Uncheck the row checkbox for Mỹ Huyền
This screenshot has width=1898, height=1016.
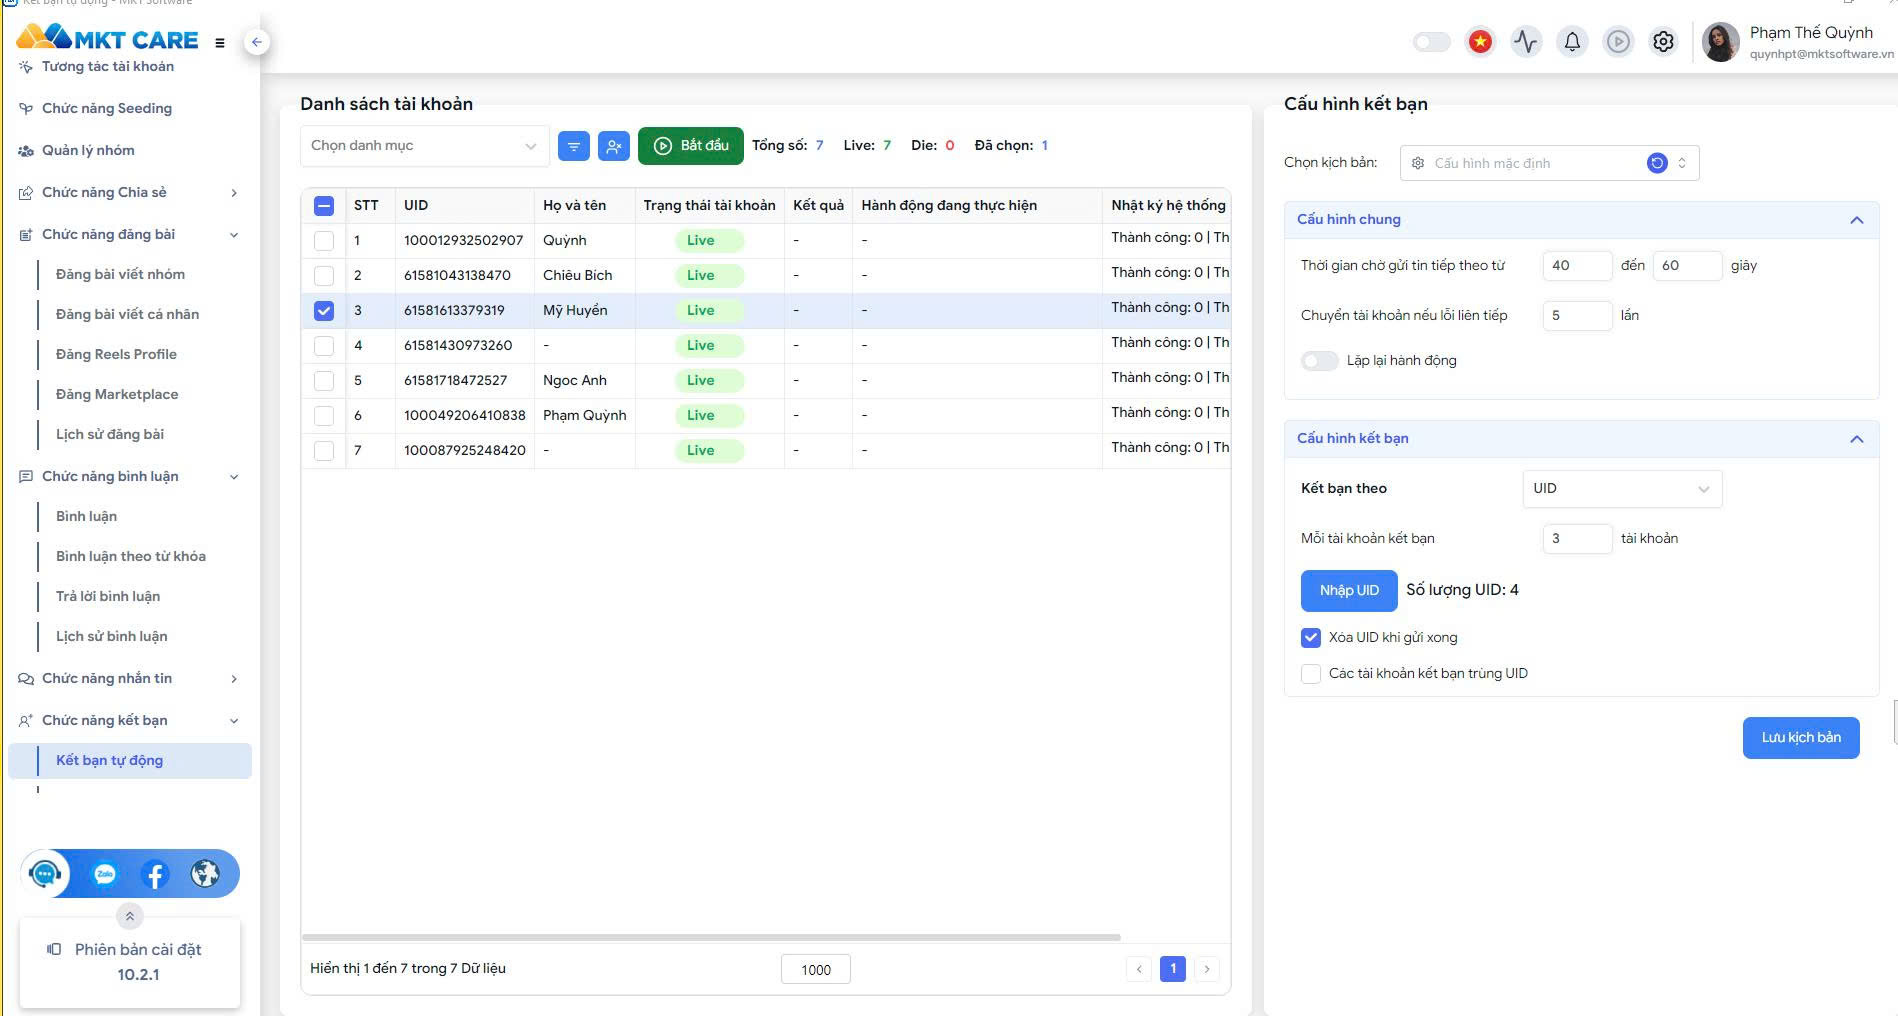pos(324,311)
